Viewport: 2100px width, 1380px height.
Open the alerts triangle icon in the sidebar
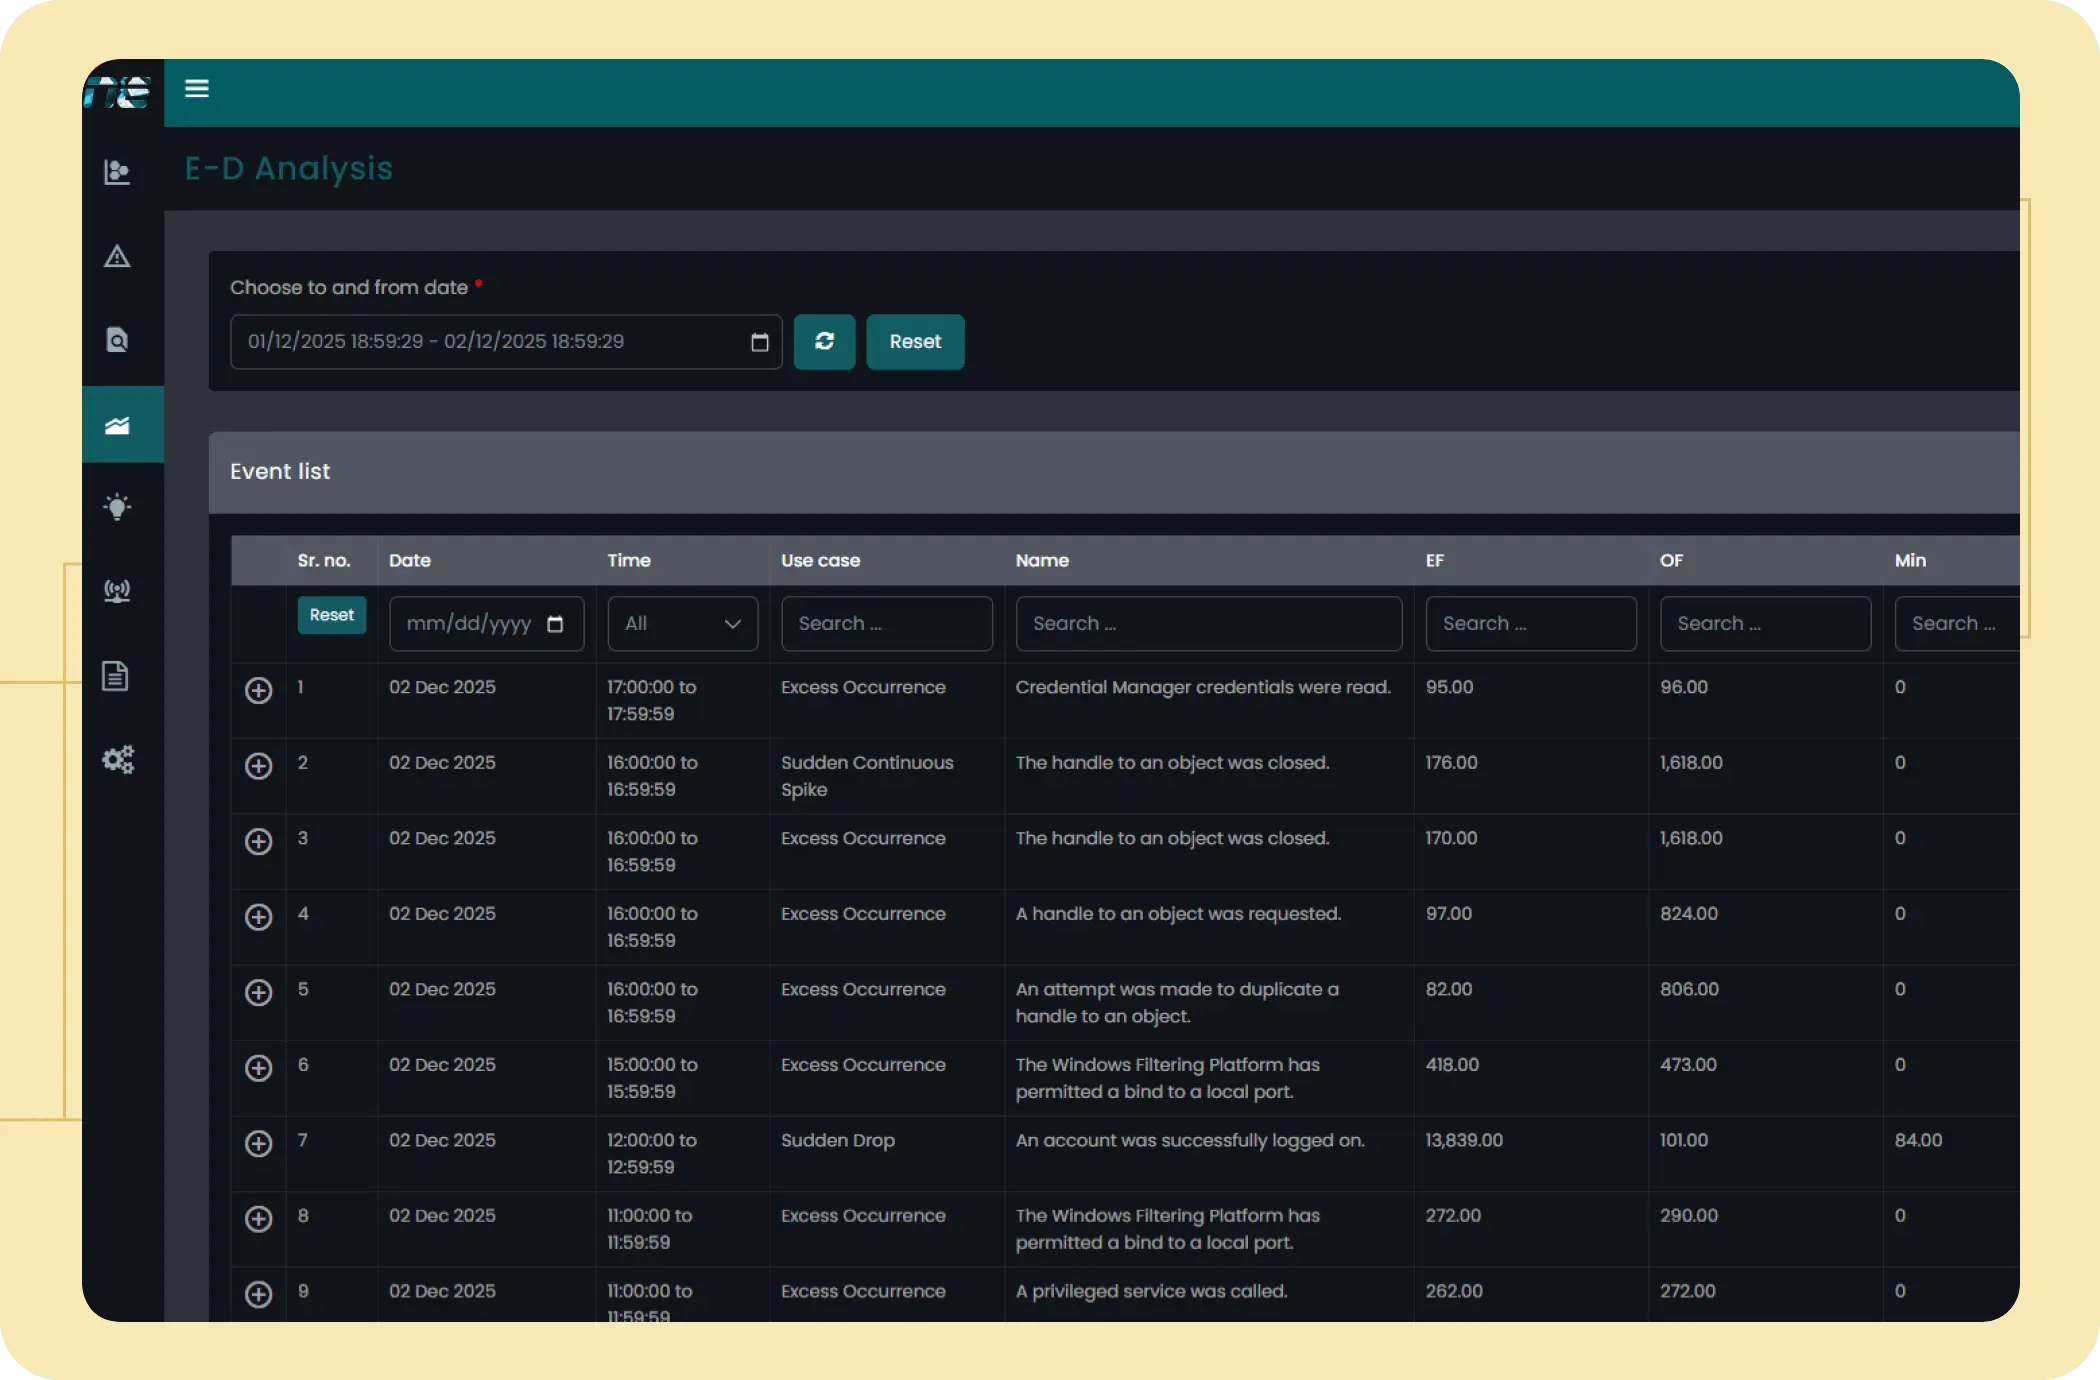click(x=117, y=257)
